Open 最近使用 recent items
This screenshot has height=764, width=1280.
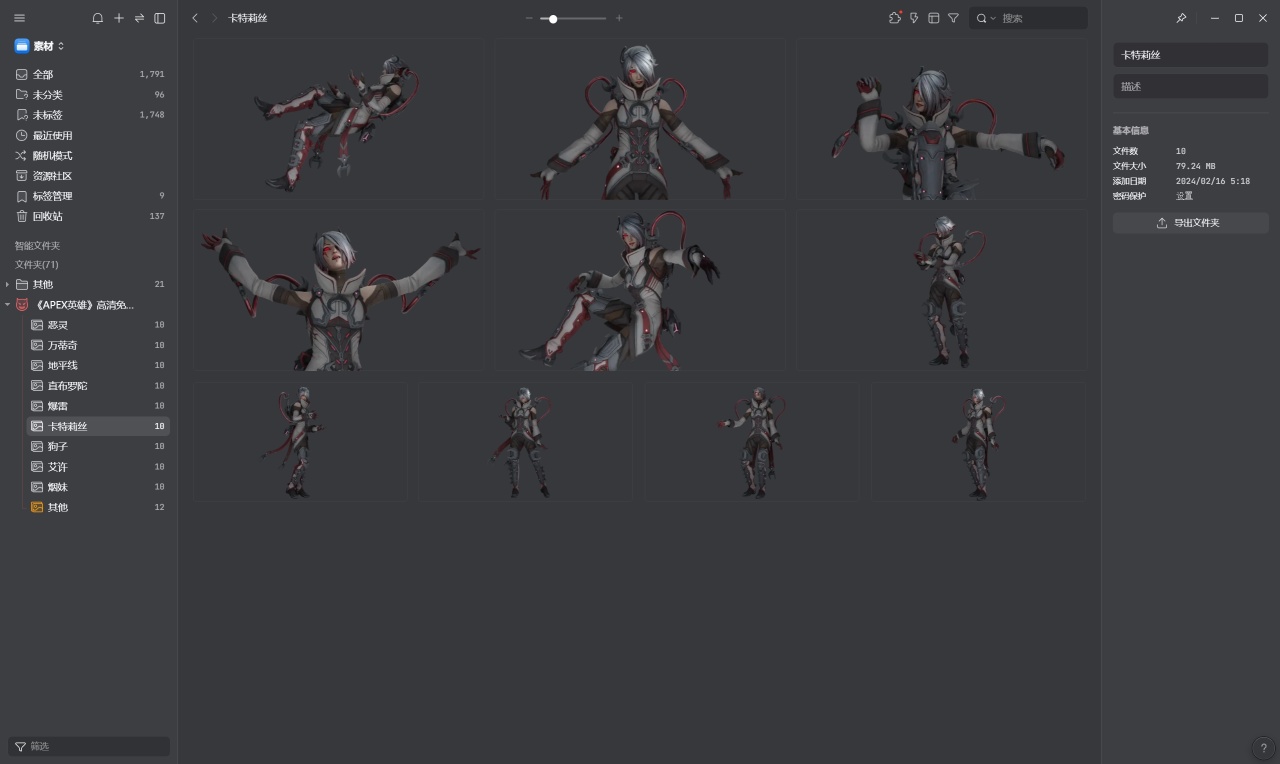pos(89,135)
